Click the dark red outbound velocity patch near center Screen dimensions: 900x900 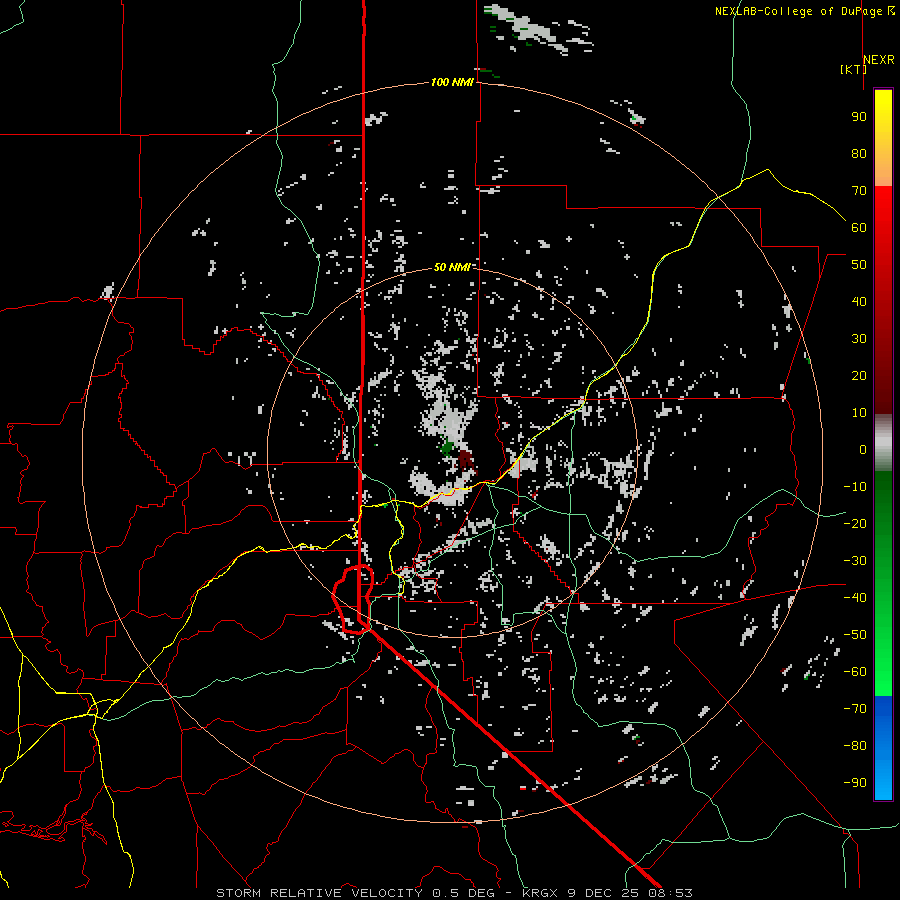tap(465, 460)
